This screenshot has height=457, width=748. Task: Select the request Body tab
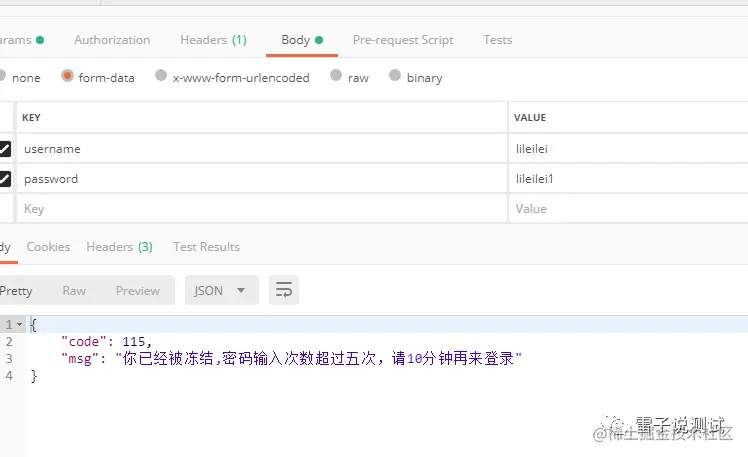(x=302, y=40)
